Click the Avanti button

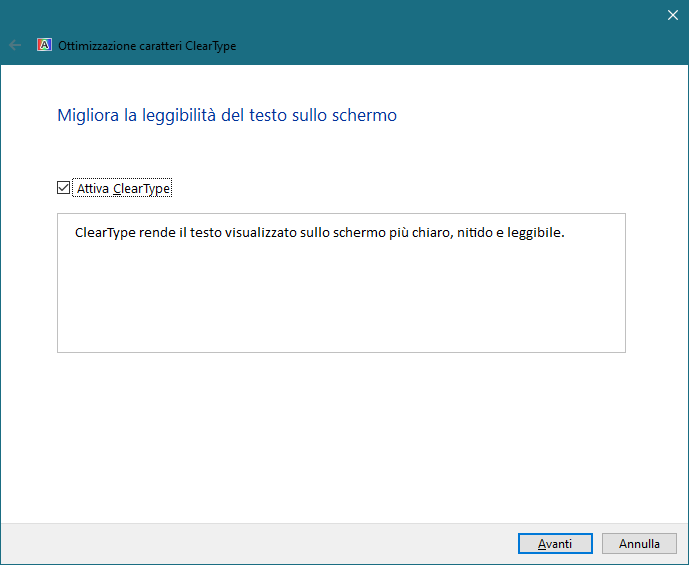(555, 543)
